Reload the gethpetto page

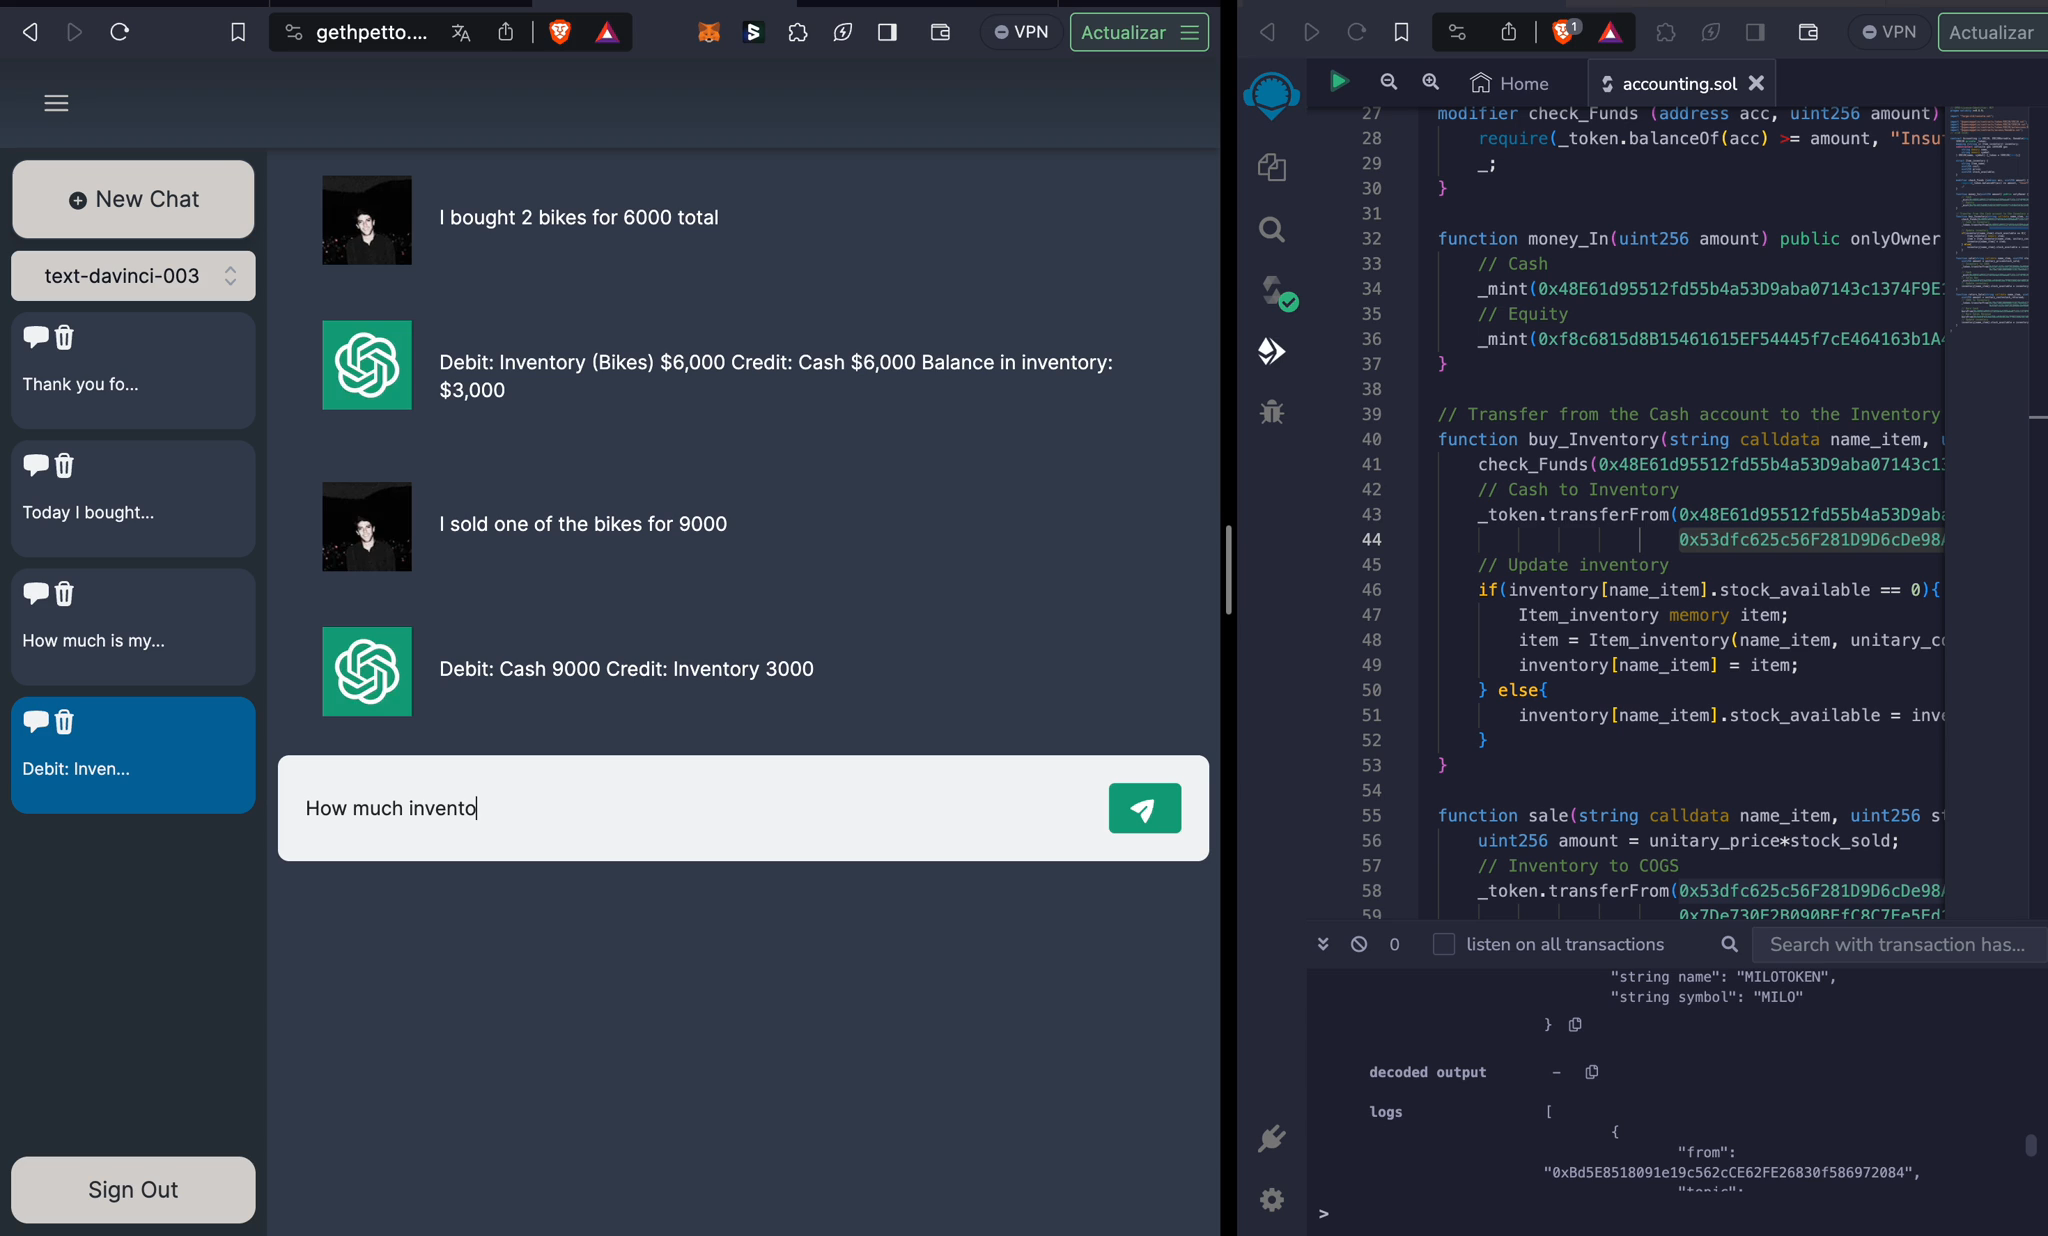pos(119,32)
